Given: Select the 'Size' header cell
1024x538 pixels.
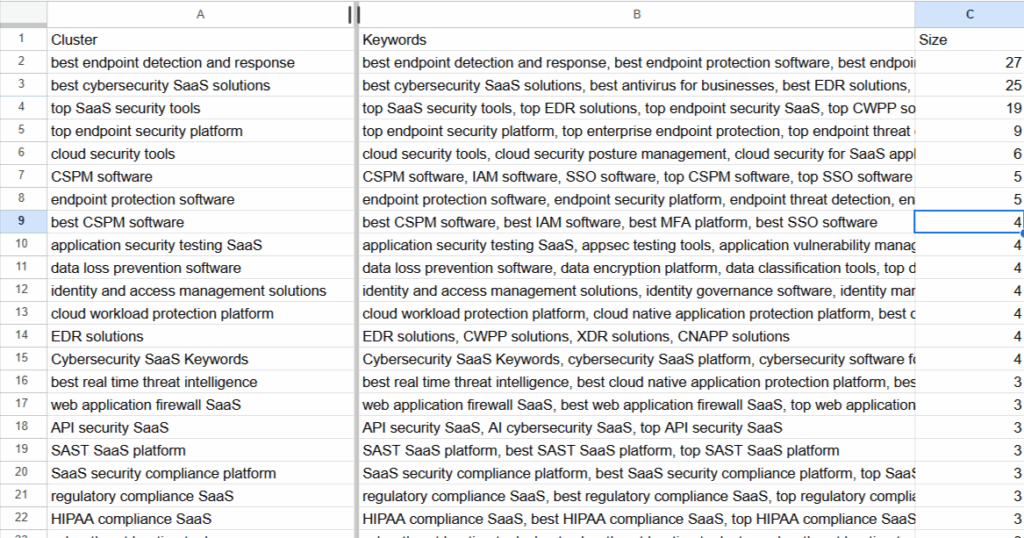Looking at the screenshot, I should coord(968,40).
